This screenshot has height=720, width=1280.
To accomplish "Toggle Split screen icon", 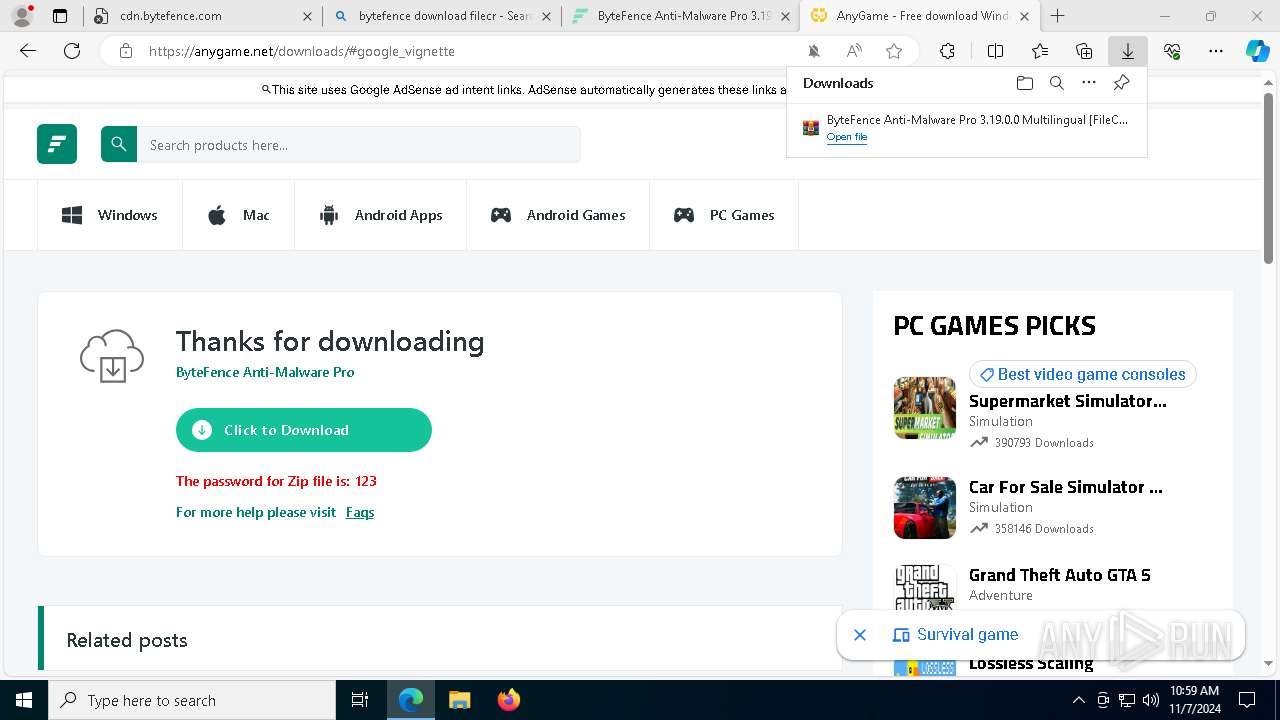I will 995,51.
